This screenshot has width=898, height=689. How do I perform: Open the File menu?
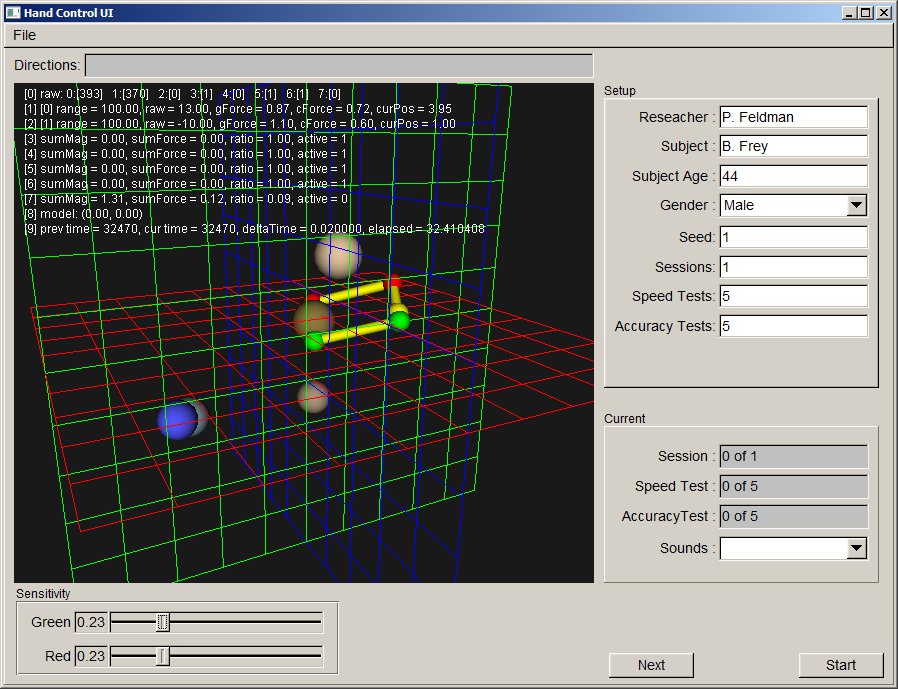24,35
